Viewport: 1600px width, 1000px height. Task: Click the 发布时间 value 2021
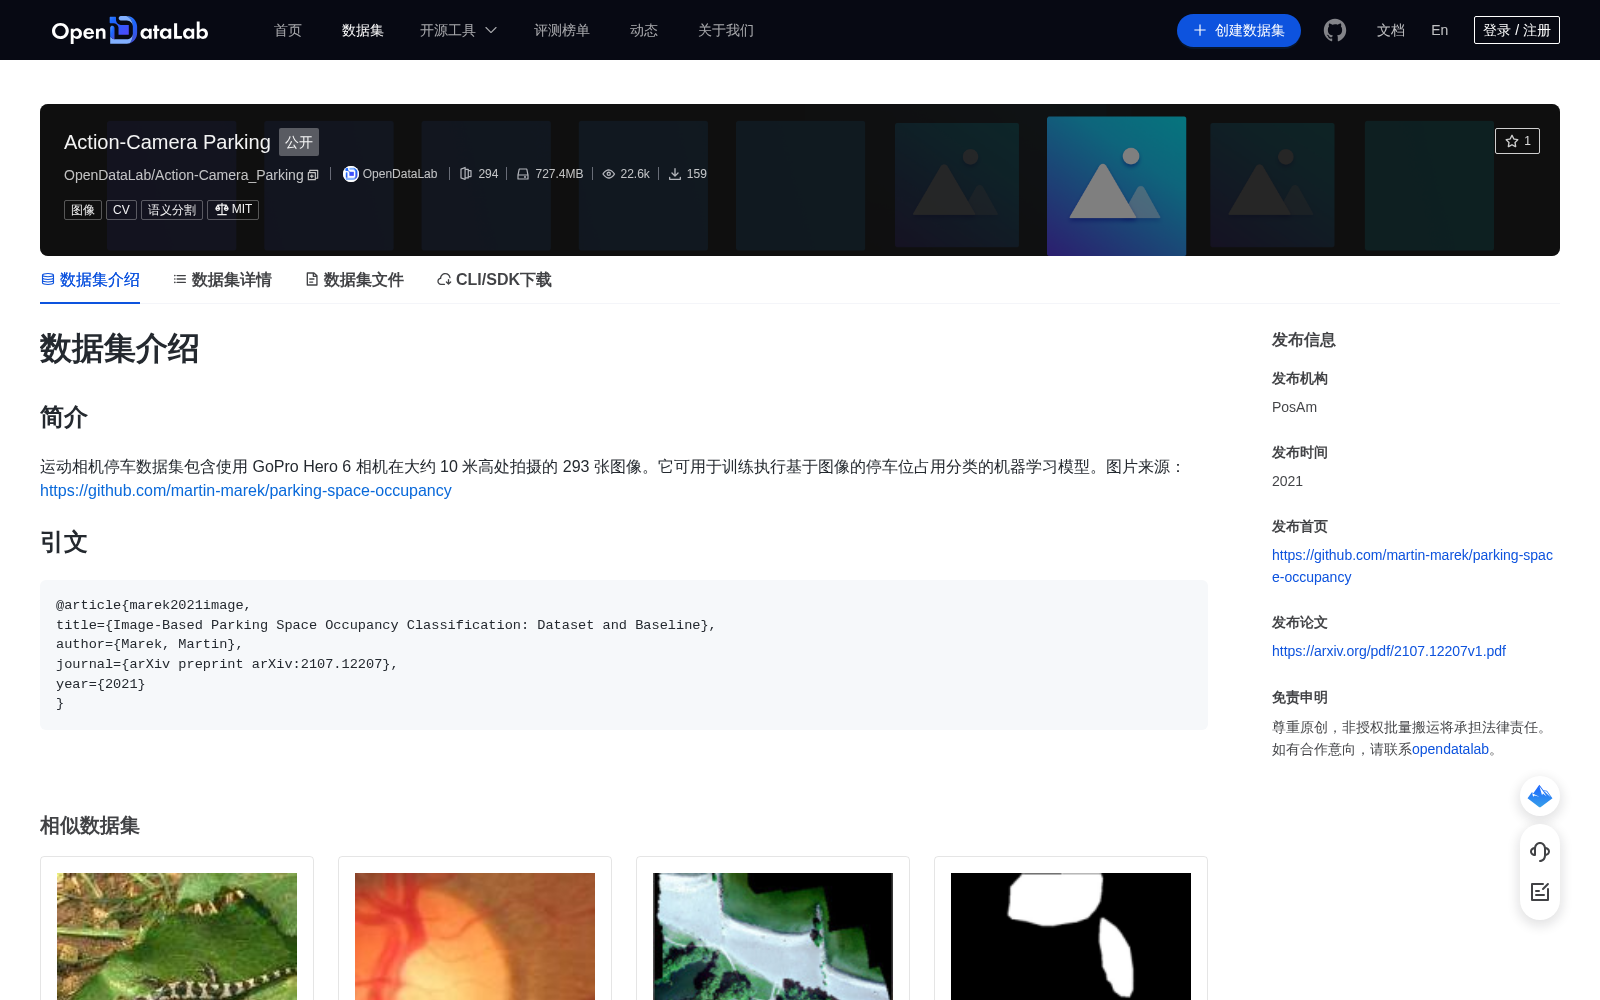click(1287, 481)
